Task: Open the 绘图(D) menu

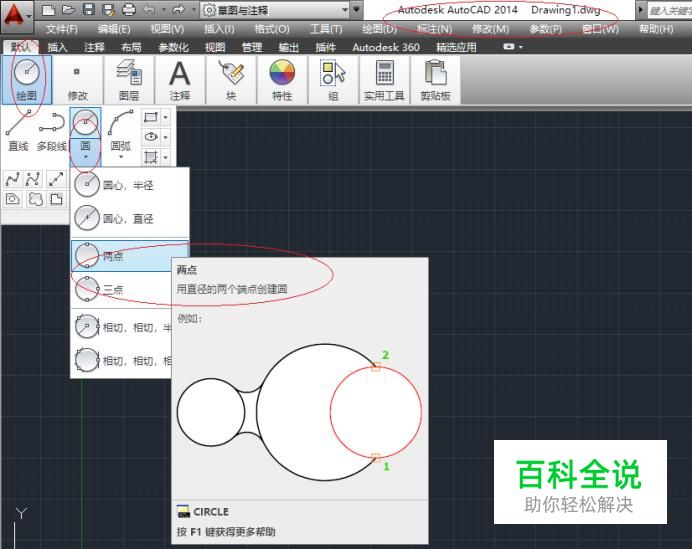Action: click(x=379, y=29)
